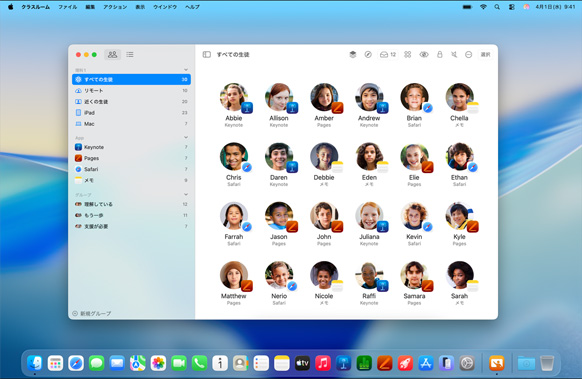The width and height of the screenshot is (582, 379).
Task: Select student Debbie's avatar
Action: [x=324, y=157]
